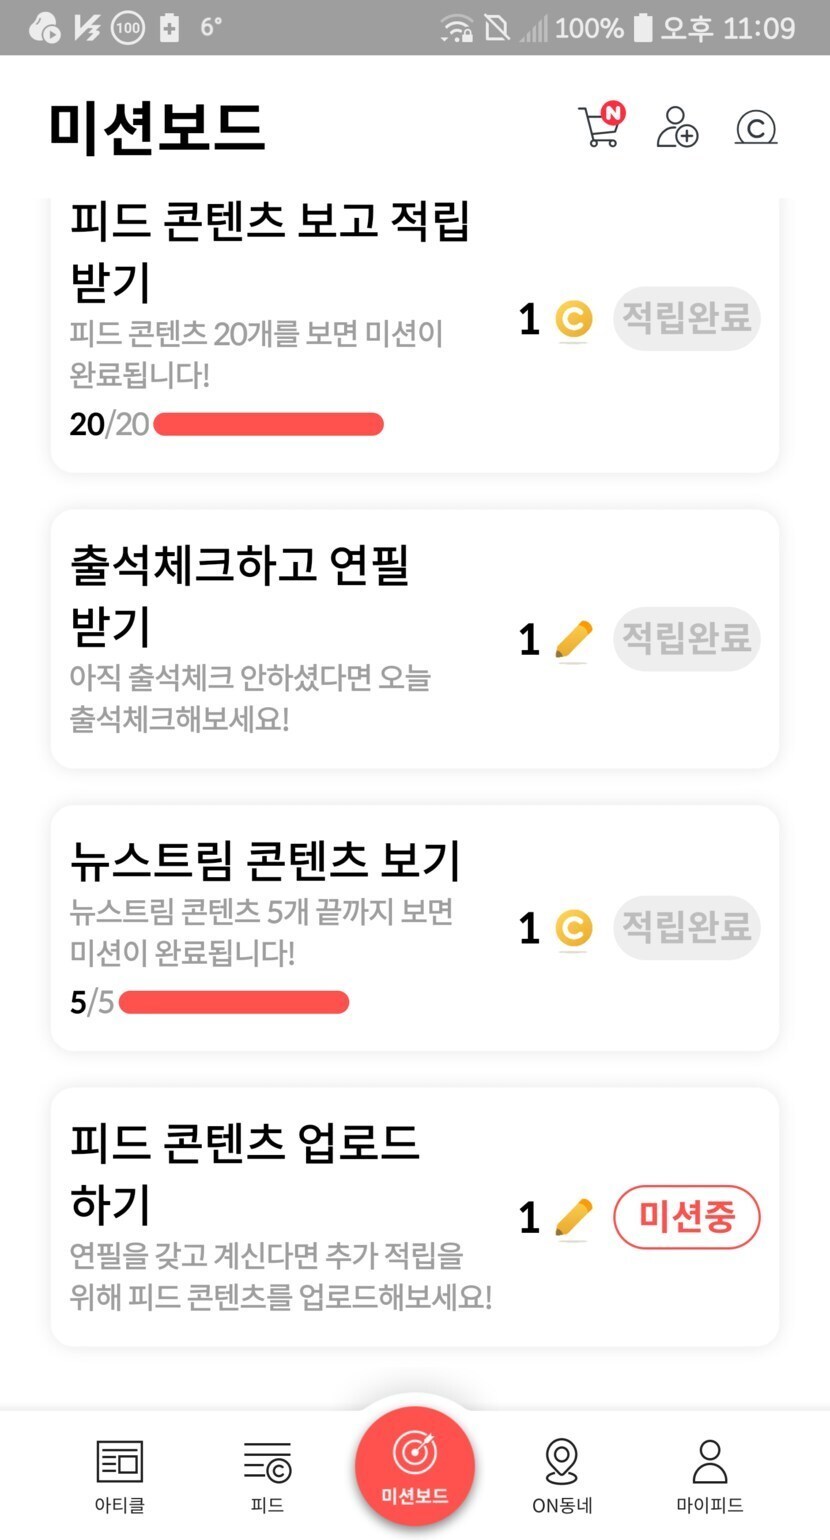
Task: Tap the 미션중 button
Action: (x=686, y=1217)
